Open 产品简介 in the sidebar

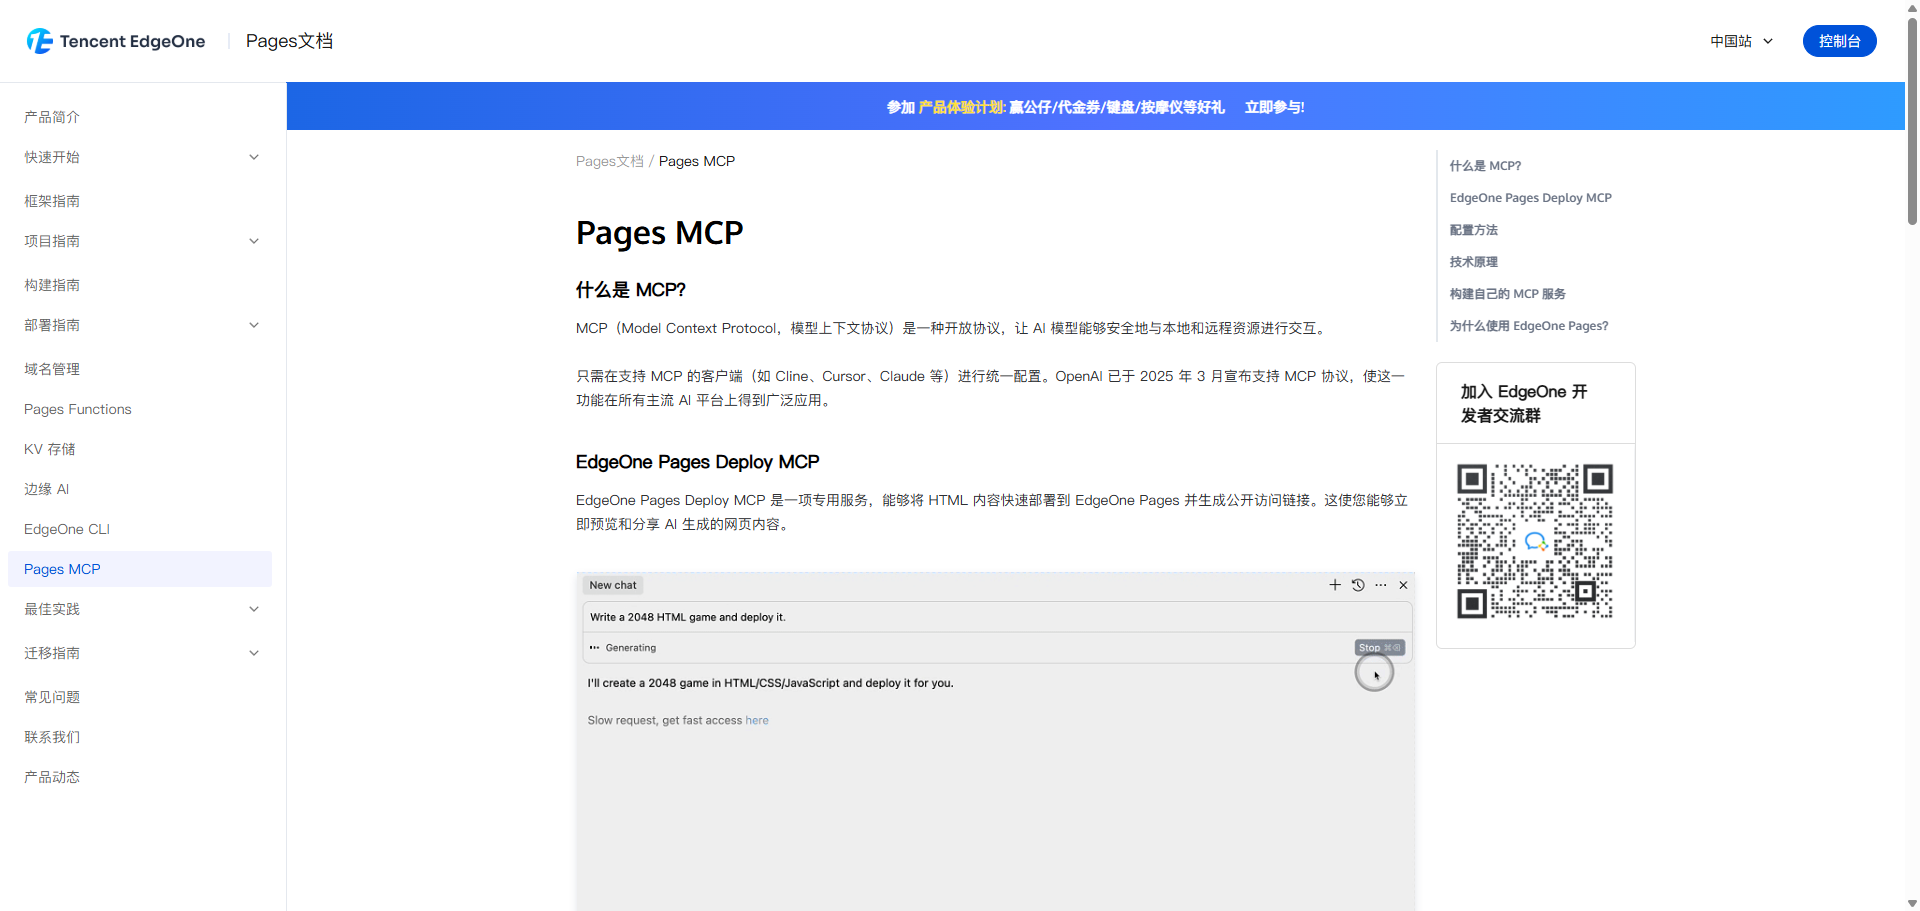point(52,117)
